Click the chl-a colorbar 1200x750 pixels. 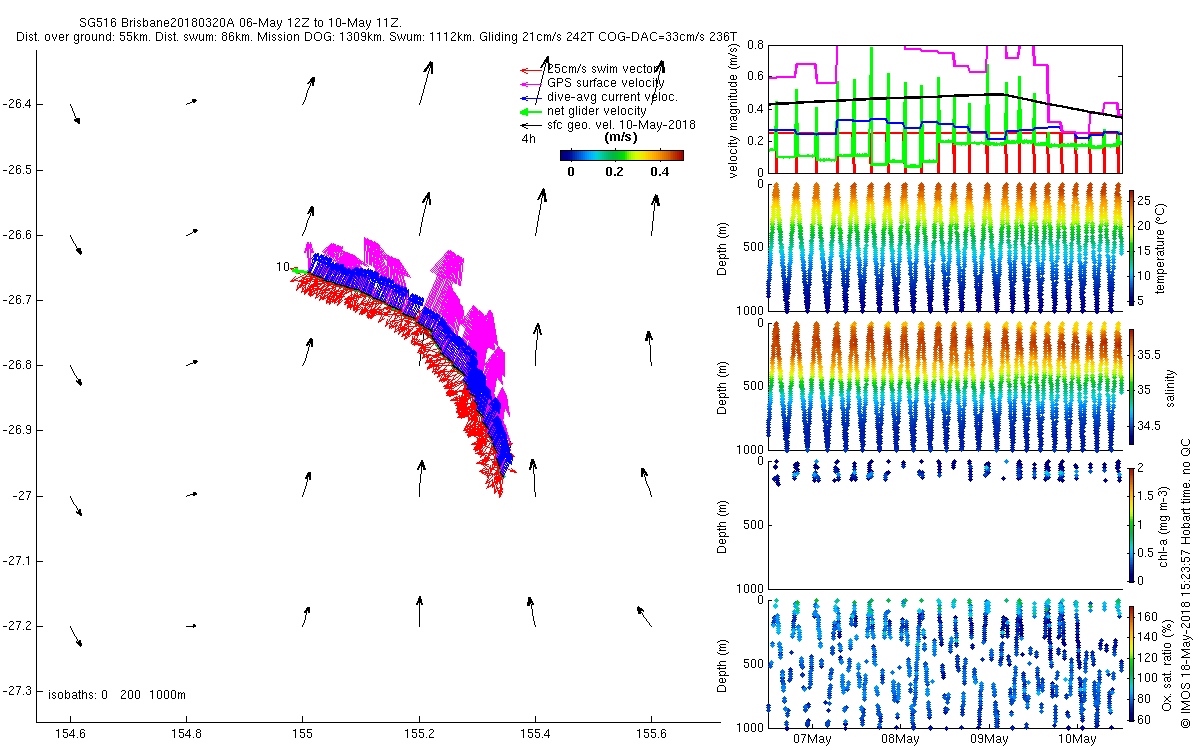1131,523
